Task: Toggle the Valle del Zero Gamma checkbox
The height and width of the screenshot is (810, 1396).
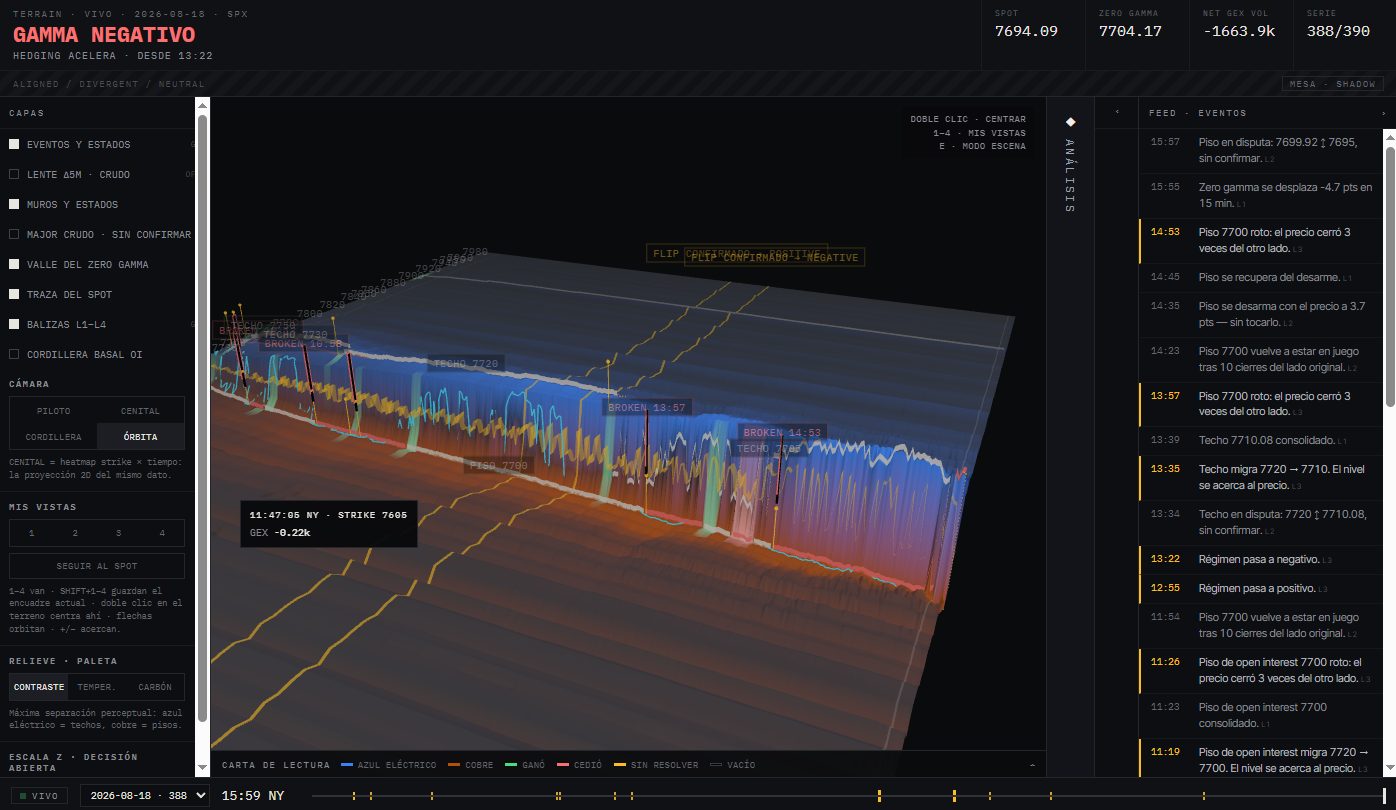Action: tap(14, 264)
